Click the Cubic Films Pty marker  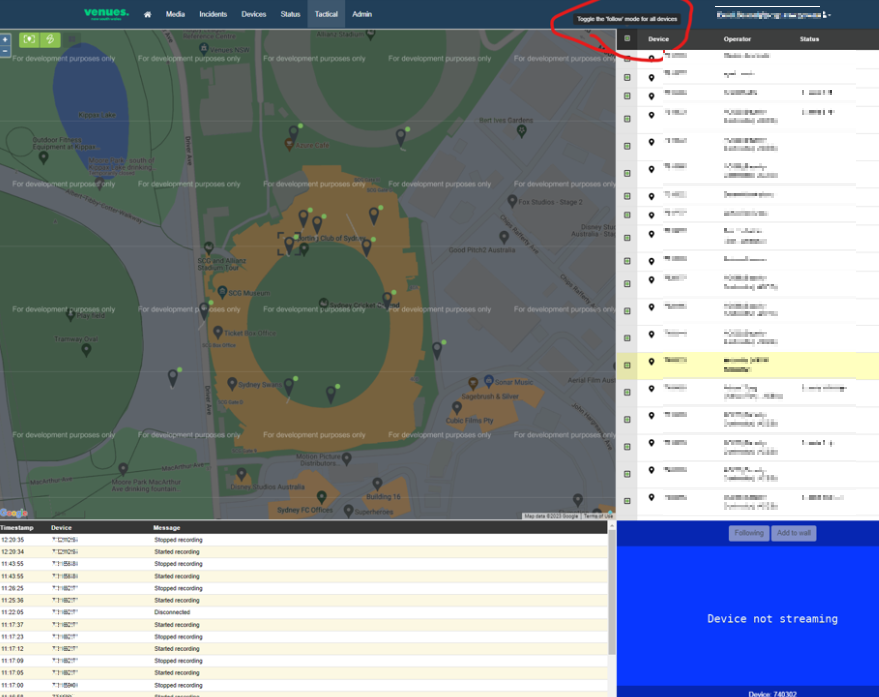click(x=457, y=408)
